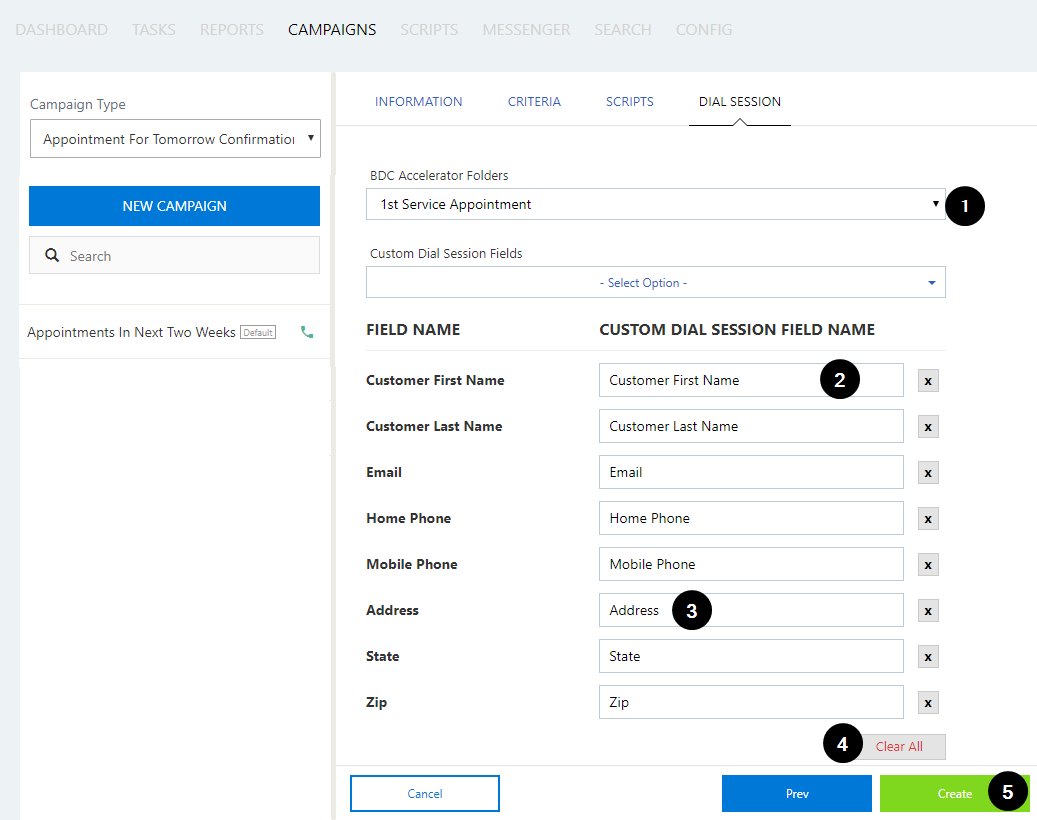Click the FIELD NAME column header

(x=413, y=329)
